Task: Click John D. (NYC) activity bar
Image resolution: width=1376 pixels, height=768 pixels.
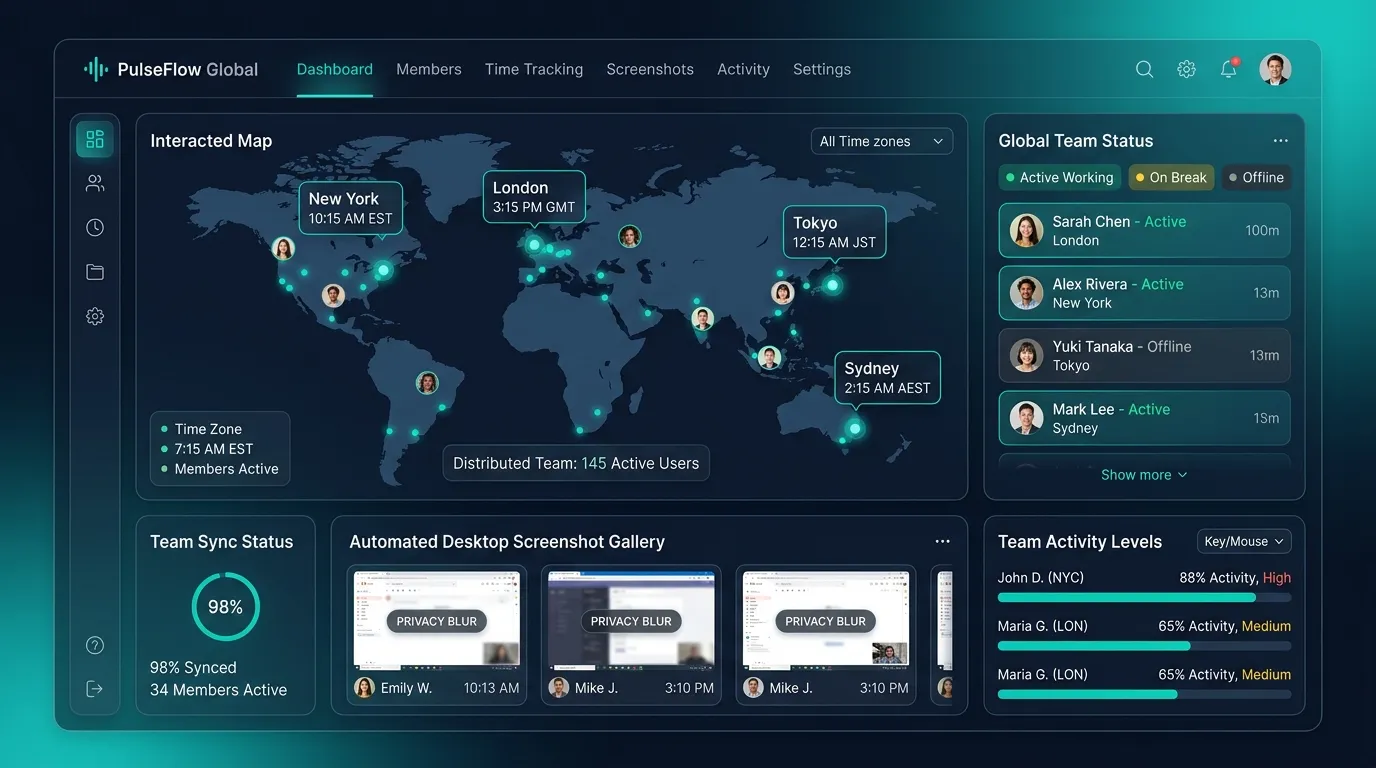Action: tap(1144, 597)
